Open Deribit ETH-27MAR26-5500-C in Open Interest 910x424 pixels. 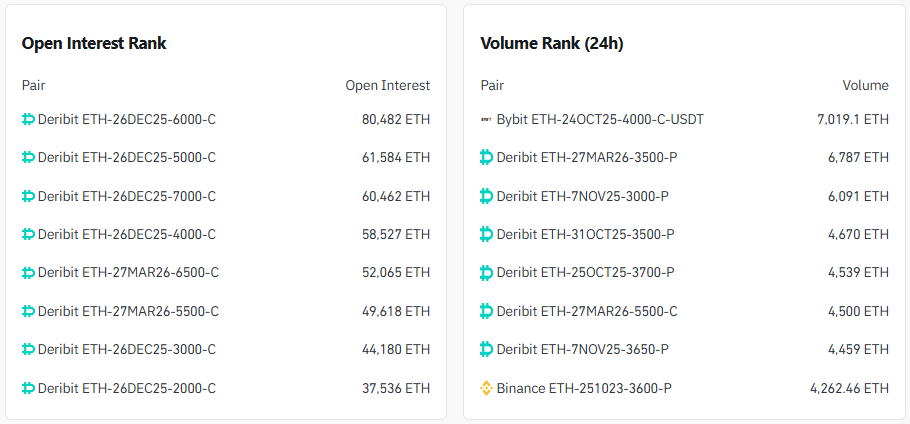coord(128,311)
